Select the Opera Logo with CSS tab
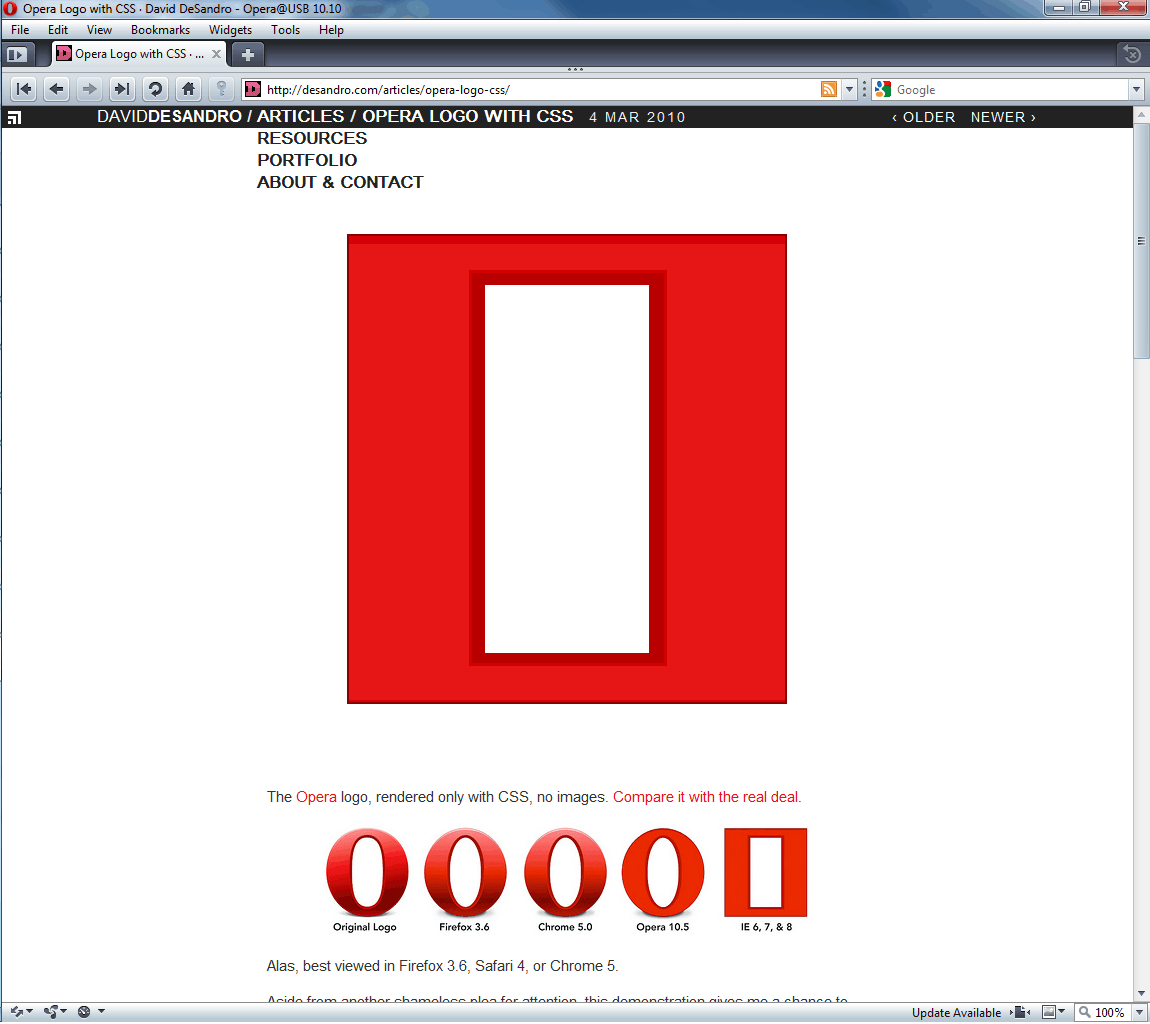 click(x=139, y=54)
